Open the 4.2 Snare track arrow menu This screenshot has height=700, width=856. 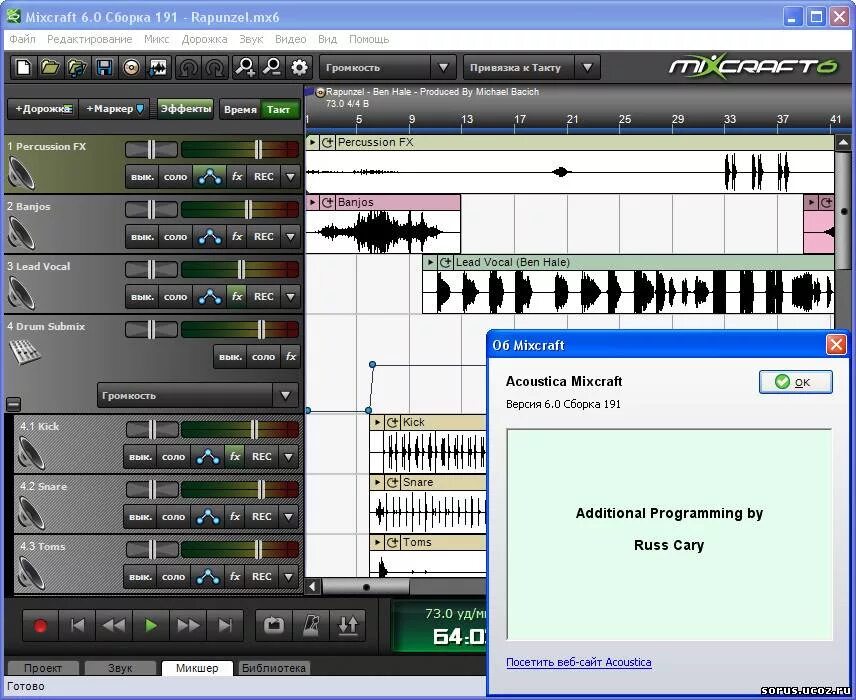pyautogui.click(x=288, y=517)
